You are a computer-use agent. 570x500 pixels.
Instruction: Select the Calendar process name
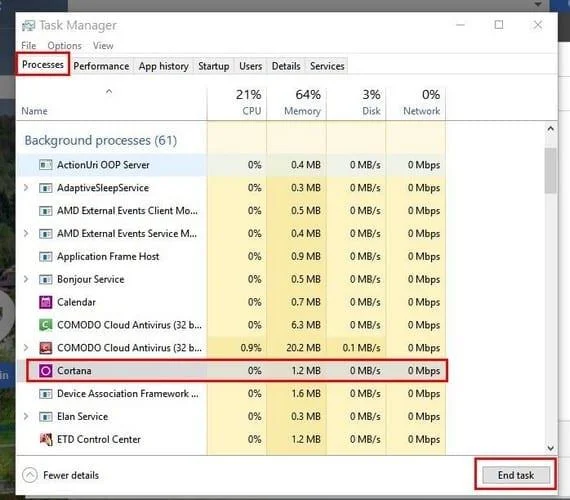(x=76, y=302)
